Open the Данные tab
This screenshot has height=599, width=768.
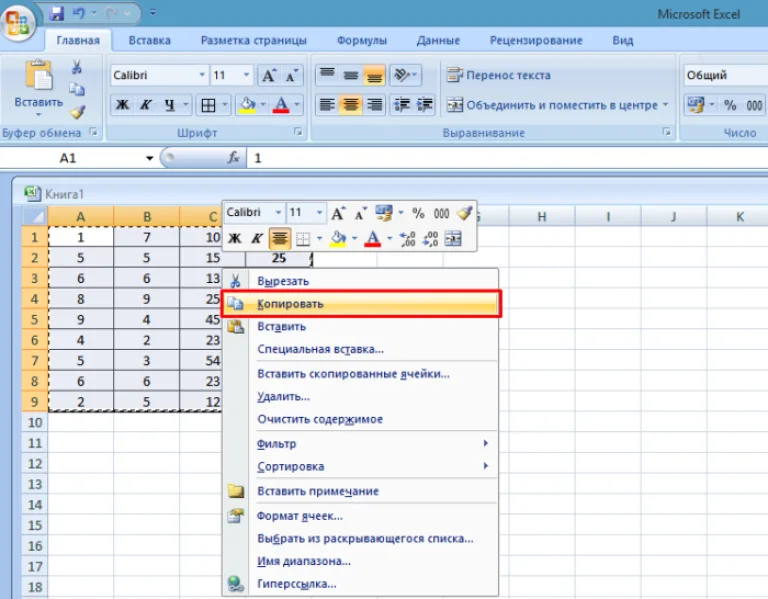(438, 40)
